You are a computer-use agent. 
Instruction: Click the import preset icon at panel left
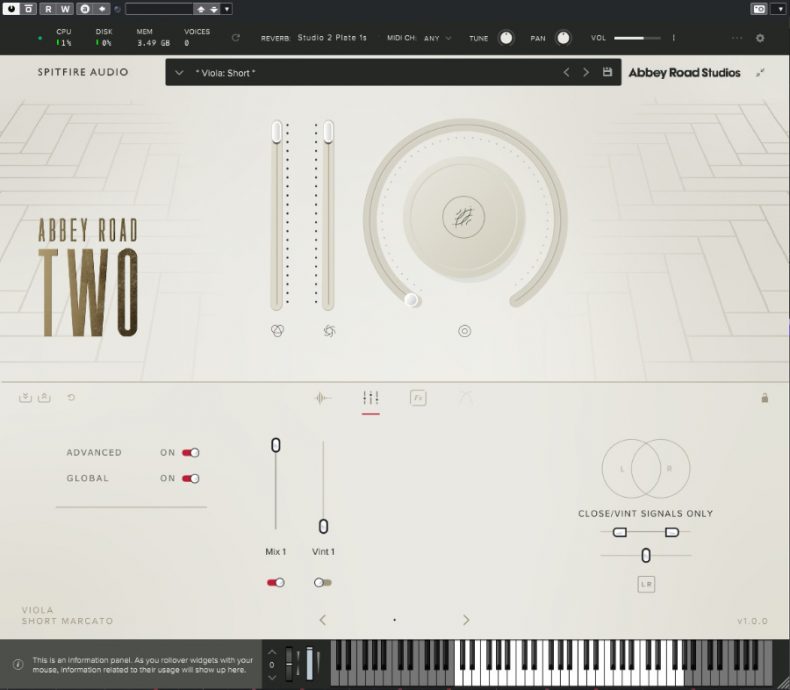click(25, 397)
